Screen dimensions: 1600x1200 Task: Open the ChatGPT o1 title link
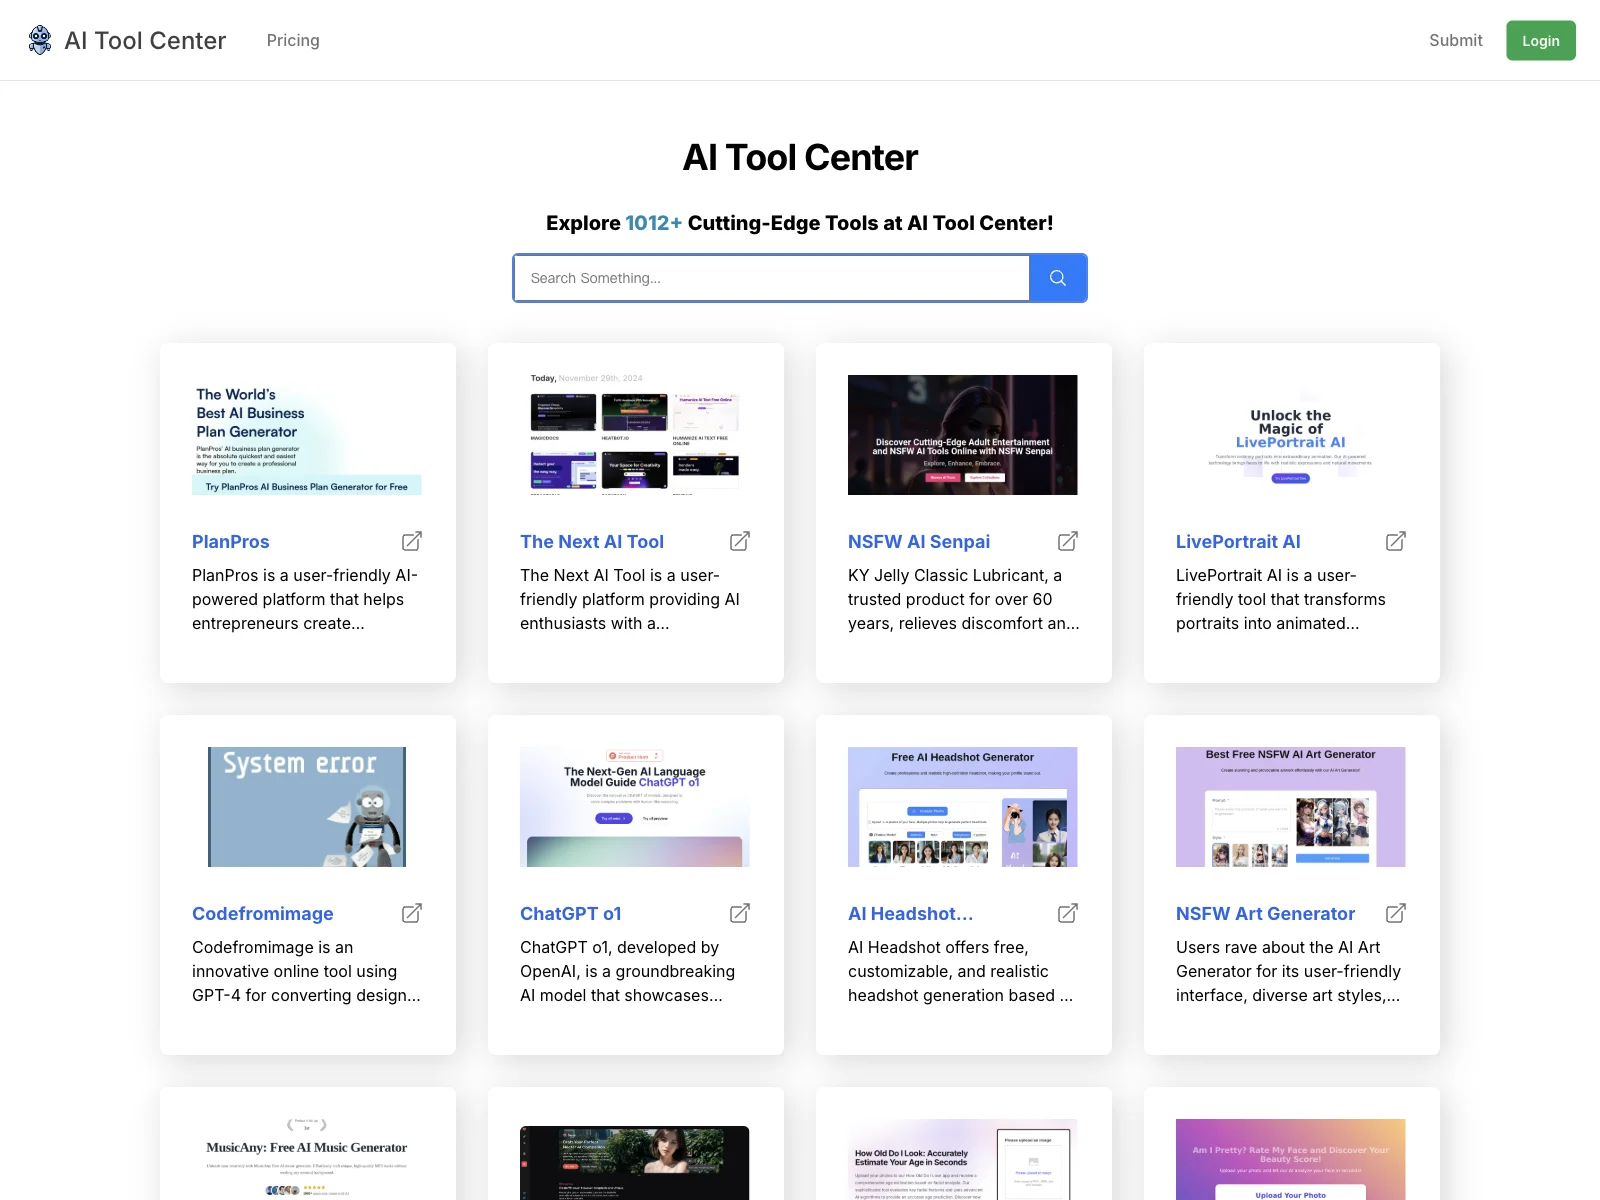pyautogui.click(x=571, y=913)
